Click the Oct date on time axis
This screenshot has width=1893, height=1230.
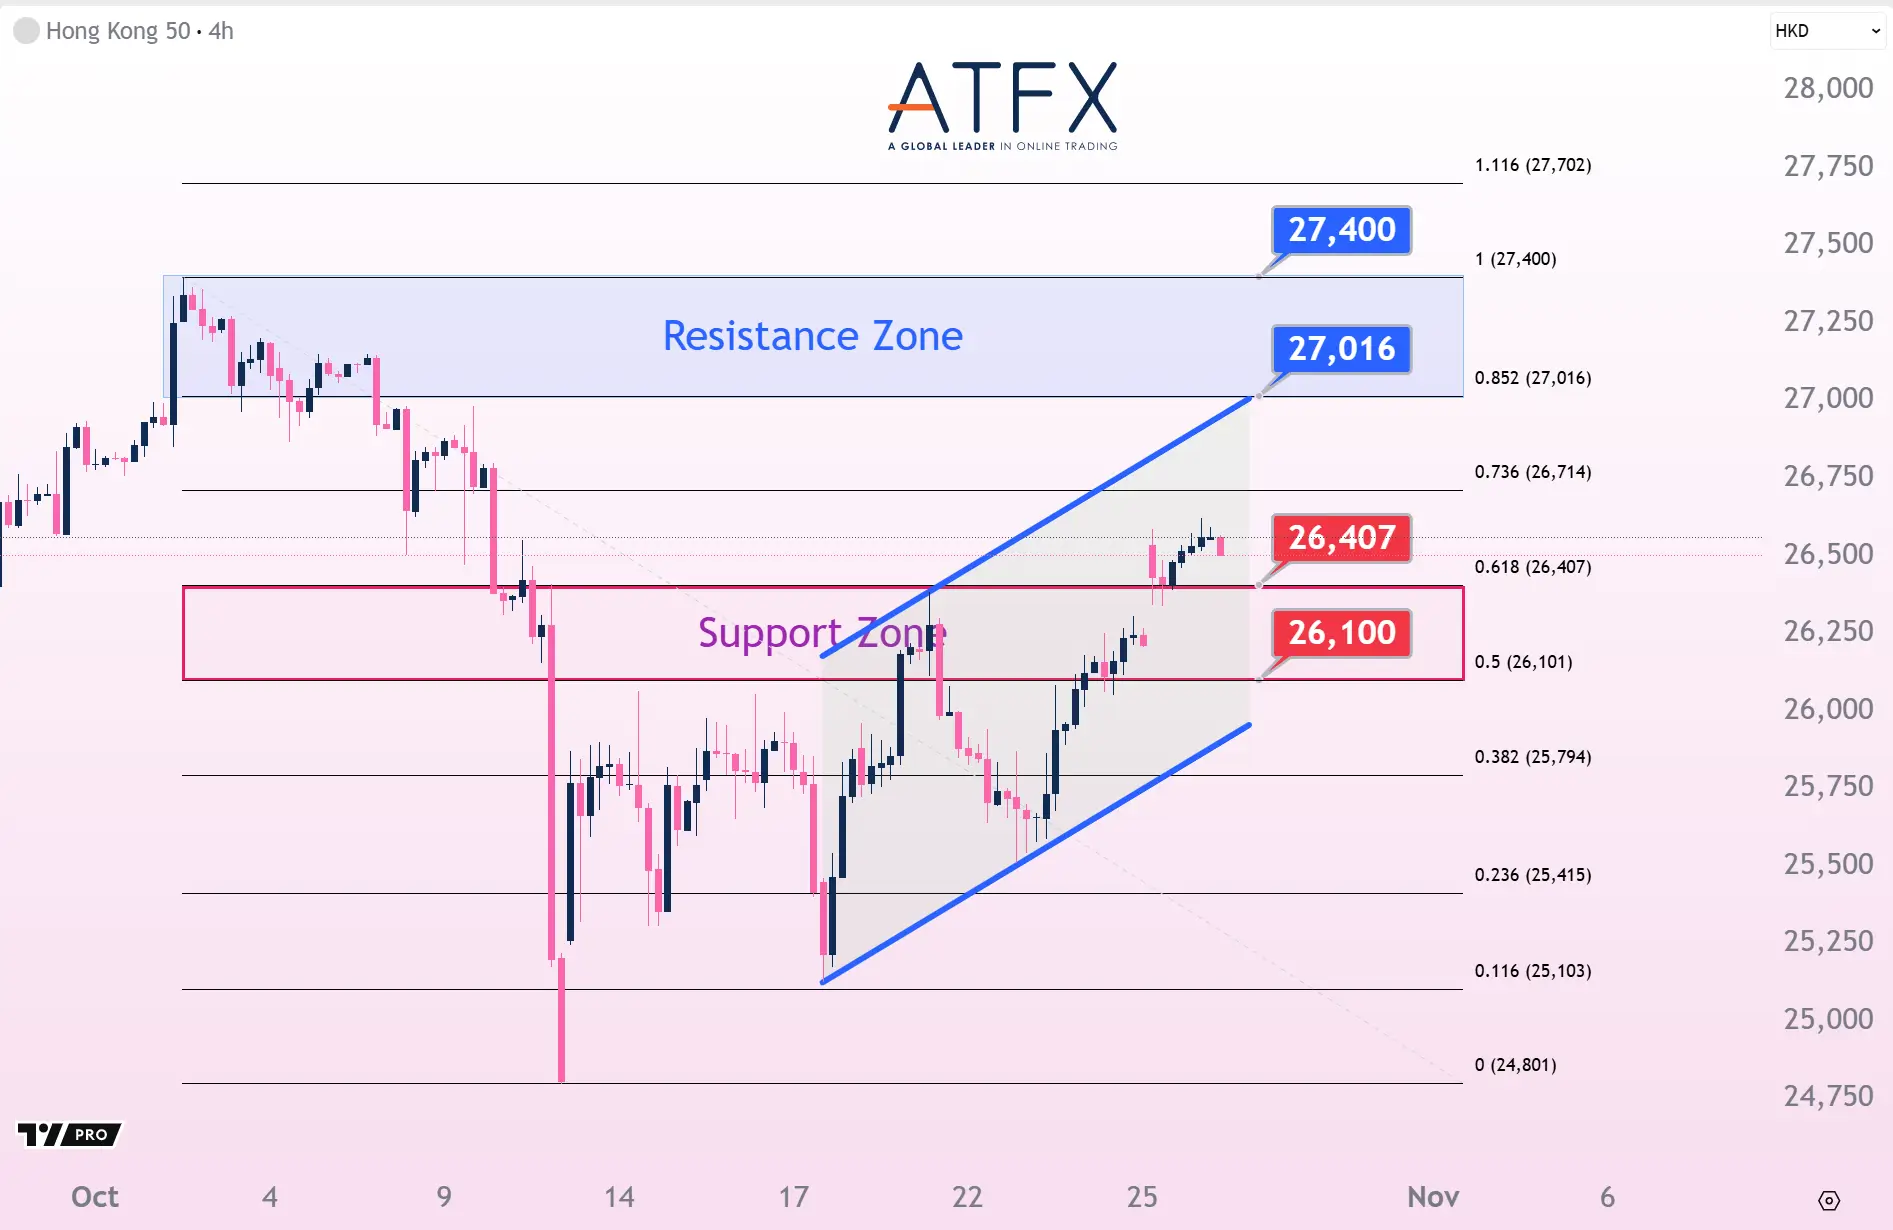[95, 1197]
